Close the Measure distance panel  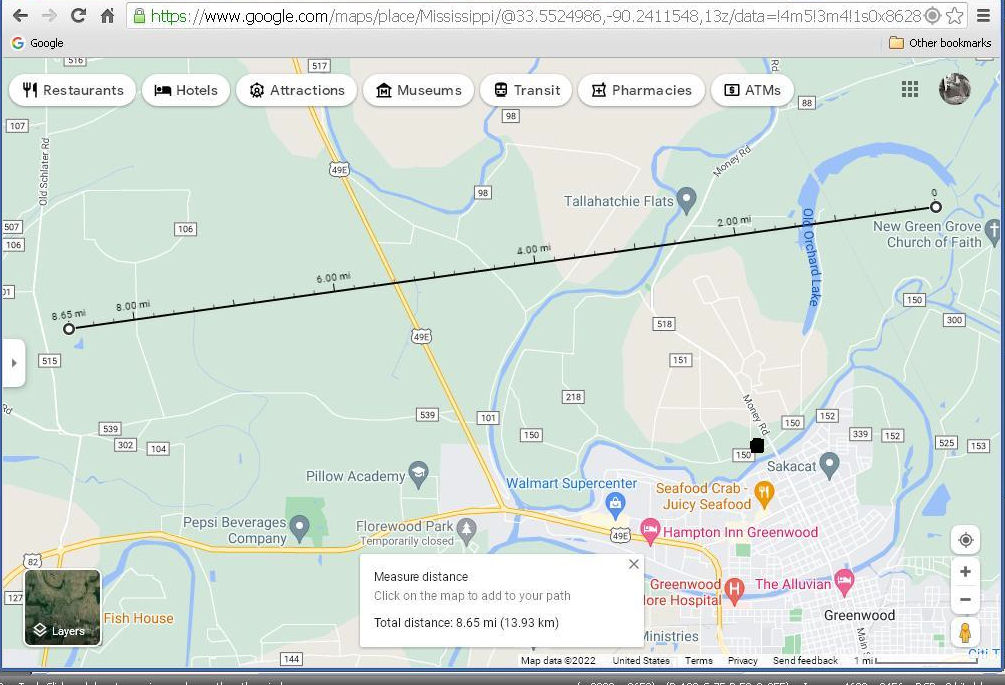(633, 564)
